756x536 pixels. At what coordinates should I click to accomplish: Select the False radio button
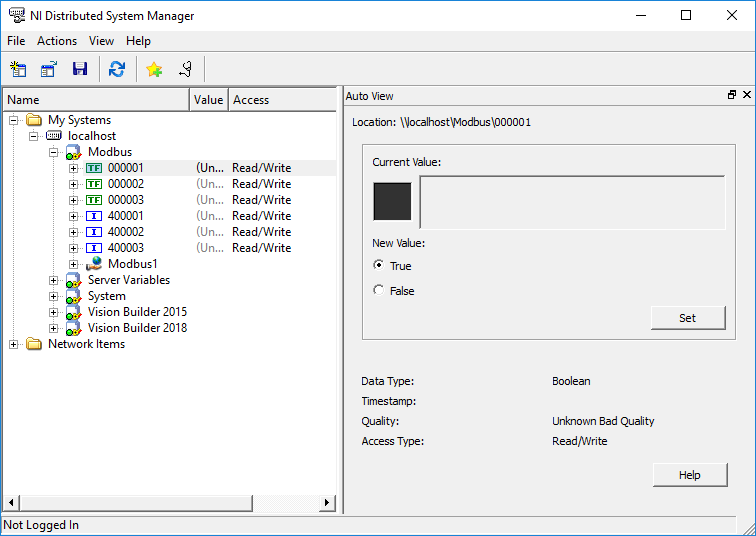pyautogui.click(x=378, y=290)
